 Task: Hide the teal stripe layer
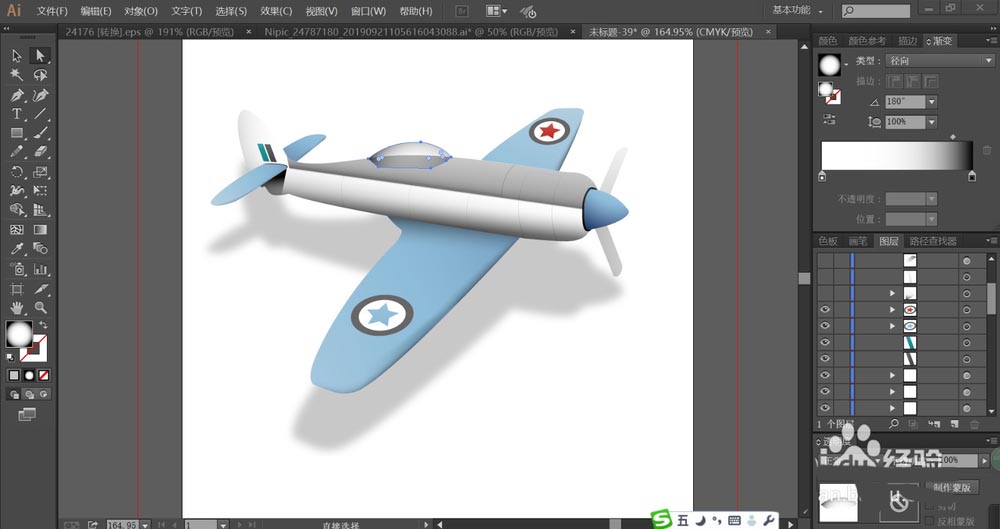click(825, 343)
